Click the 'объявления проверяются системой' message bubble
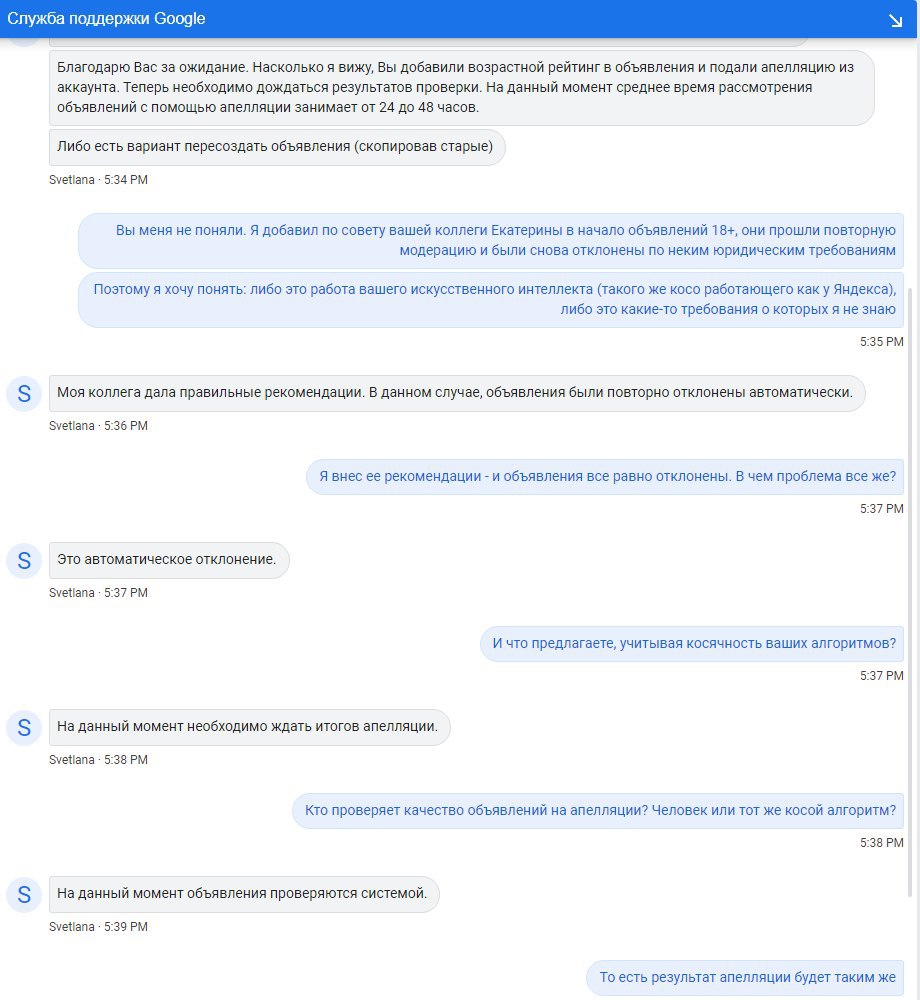The height and width of the screenshot is (1000, 920). [x=244, y=894]
